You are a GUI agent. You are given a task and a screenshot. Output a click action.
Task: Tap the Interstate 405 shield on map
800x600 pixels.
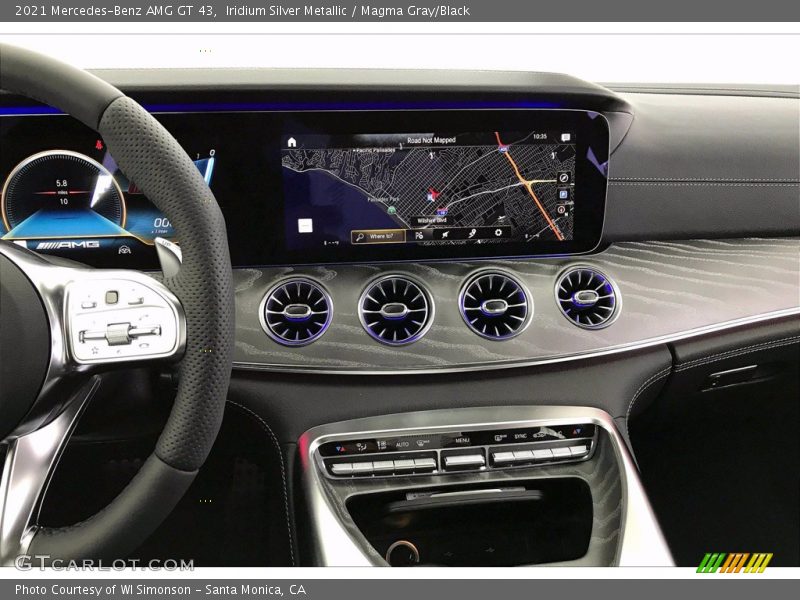504,148
